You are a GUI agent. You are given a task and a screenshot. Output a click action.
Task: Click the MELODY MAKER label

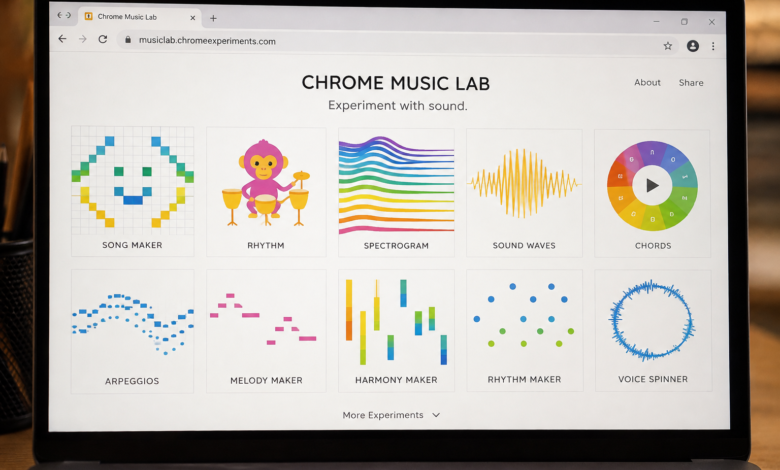click(x=266, y=380)
